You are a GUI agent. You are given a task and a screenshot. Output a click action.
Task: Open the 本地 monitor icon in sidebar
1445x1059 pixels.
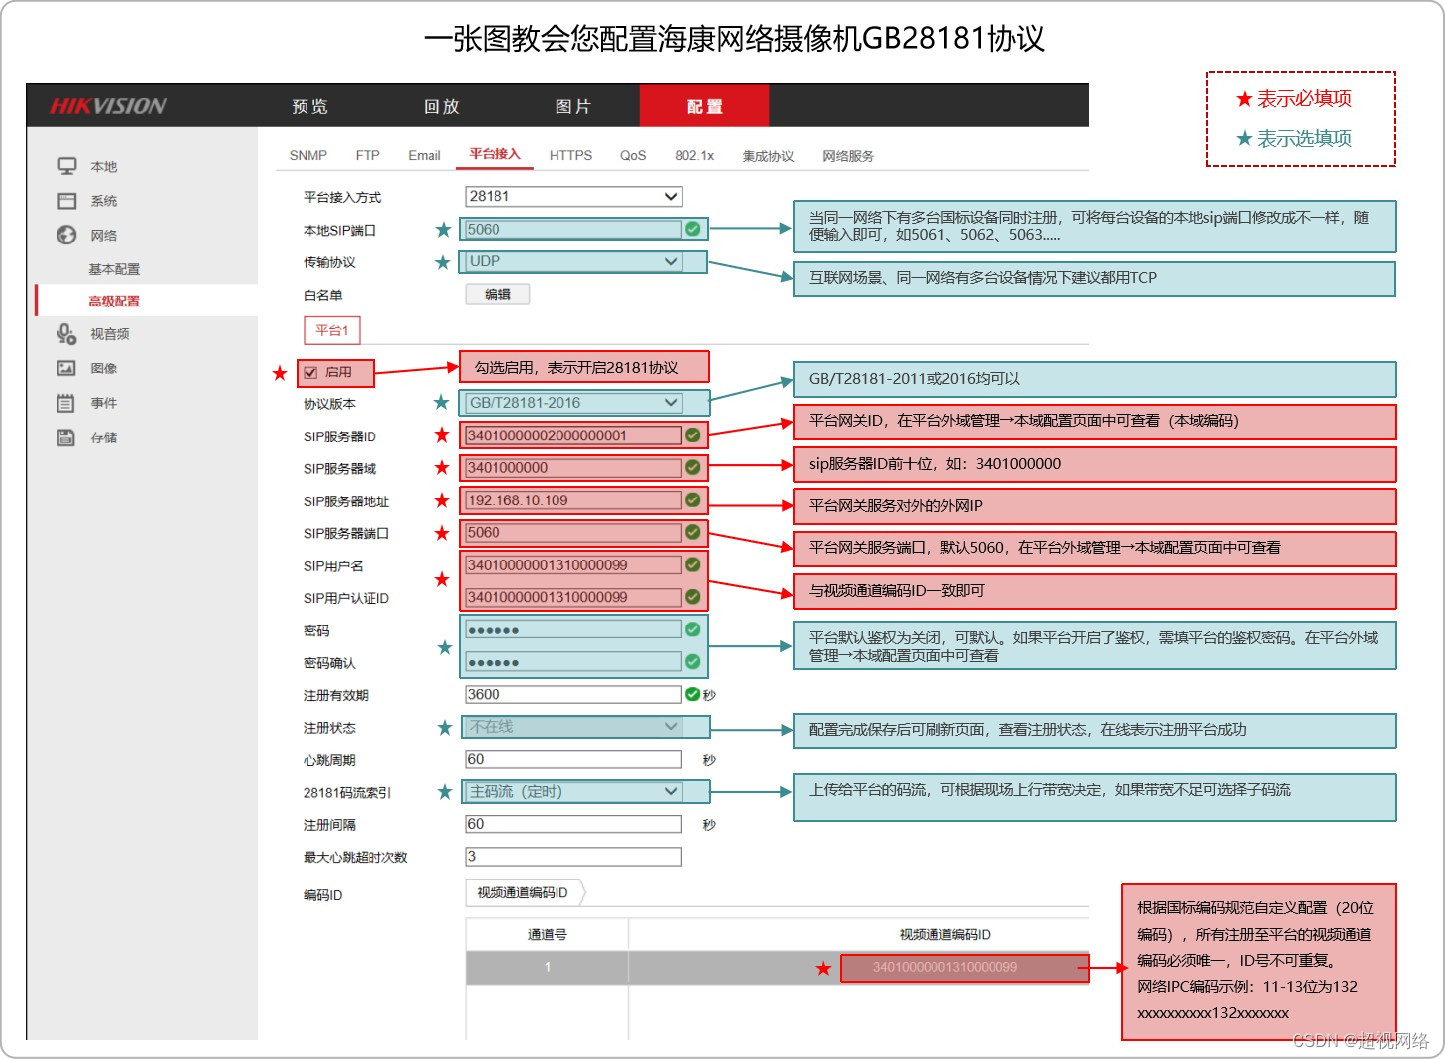[x=67, y=166]
